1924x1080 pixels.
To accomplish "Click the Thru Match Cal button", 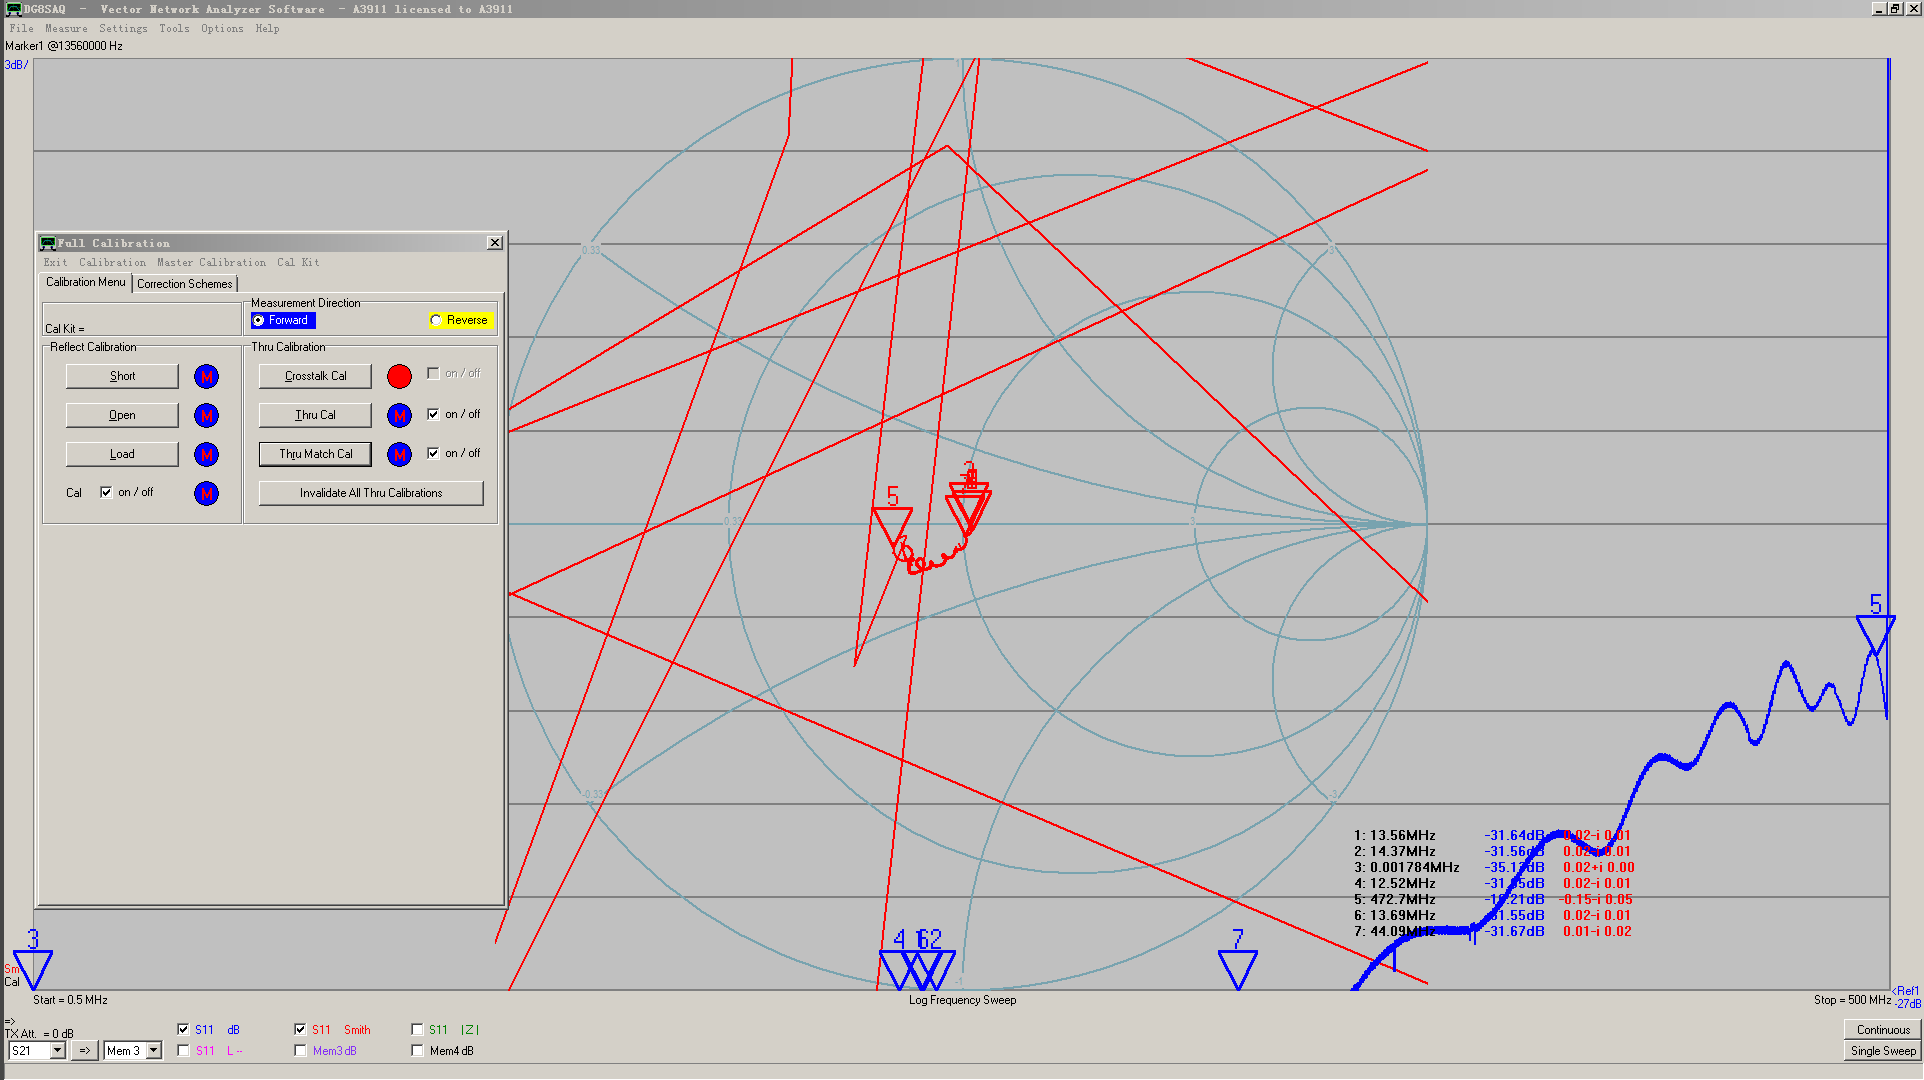I will point(315,454).
